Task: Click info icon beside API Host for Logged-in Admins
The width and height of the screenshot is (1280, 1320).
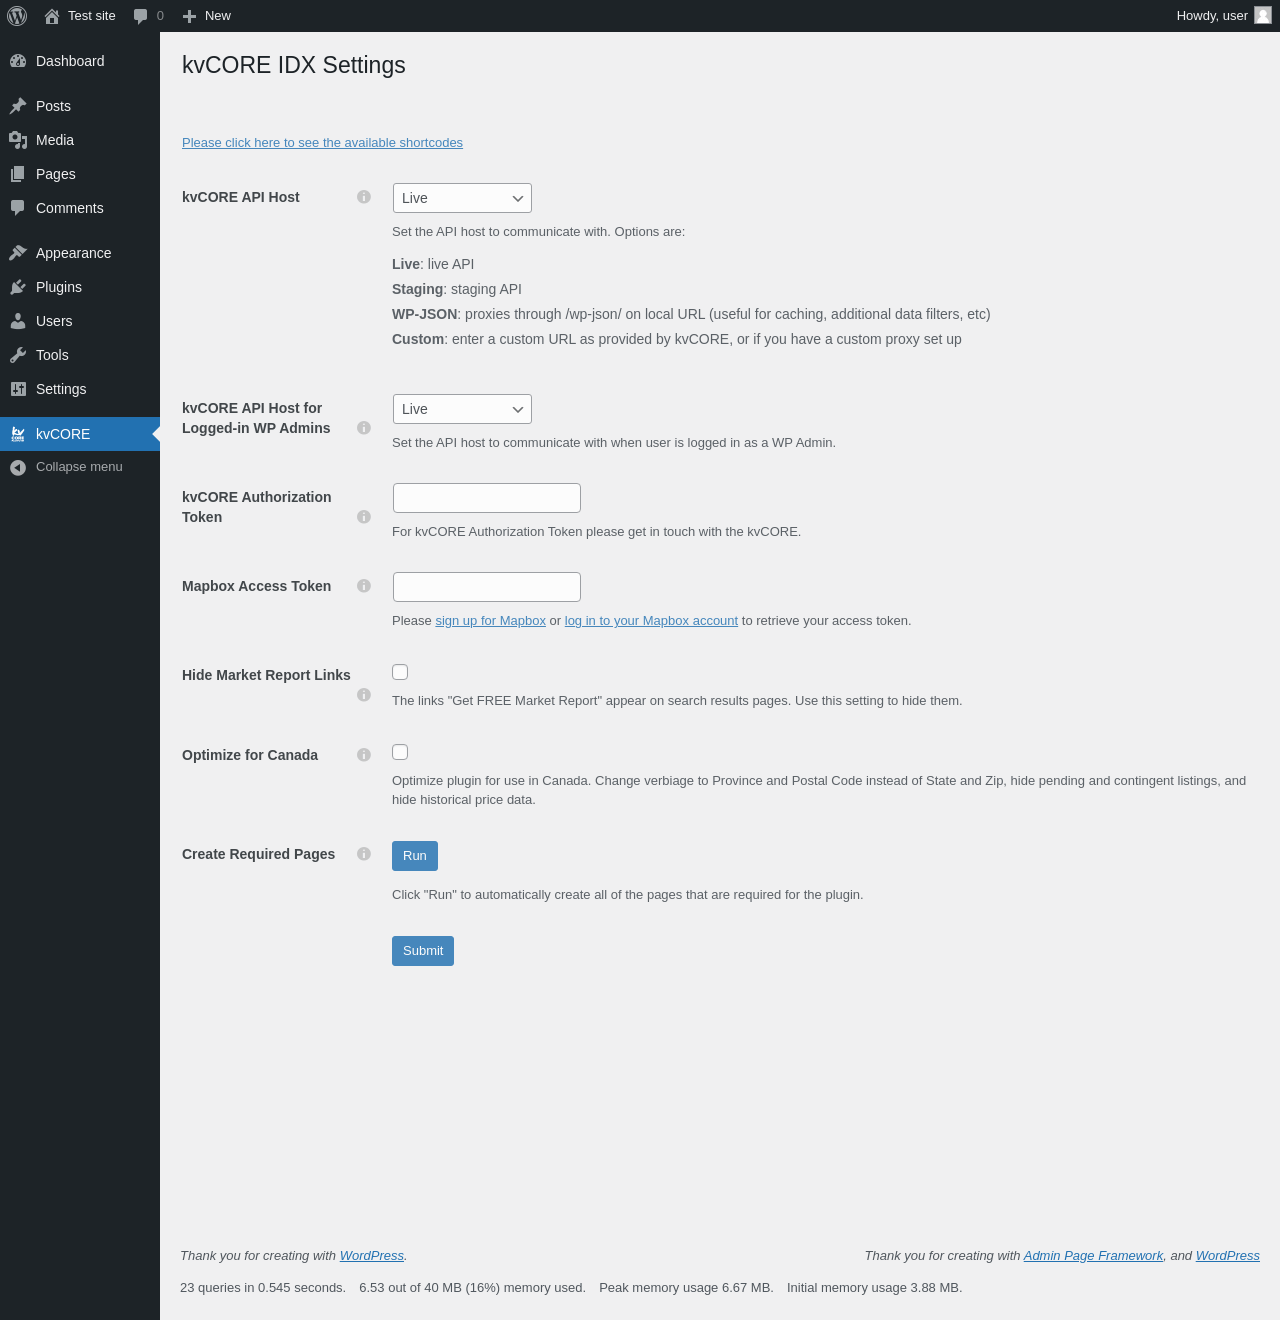Action: tap(364, 428)
